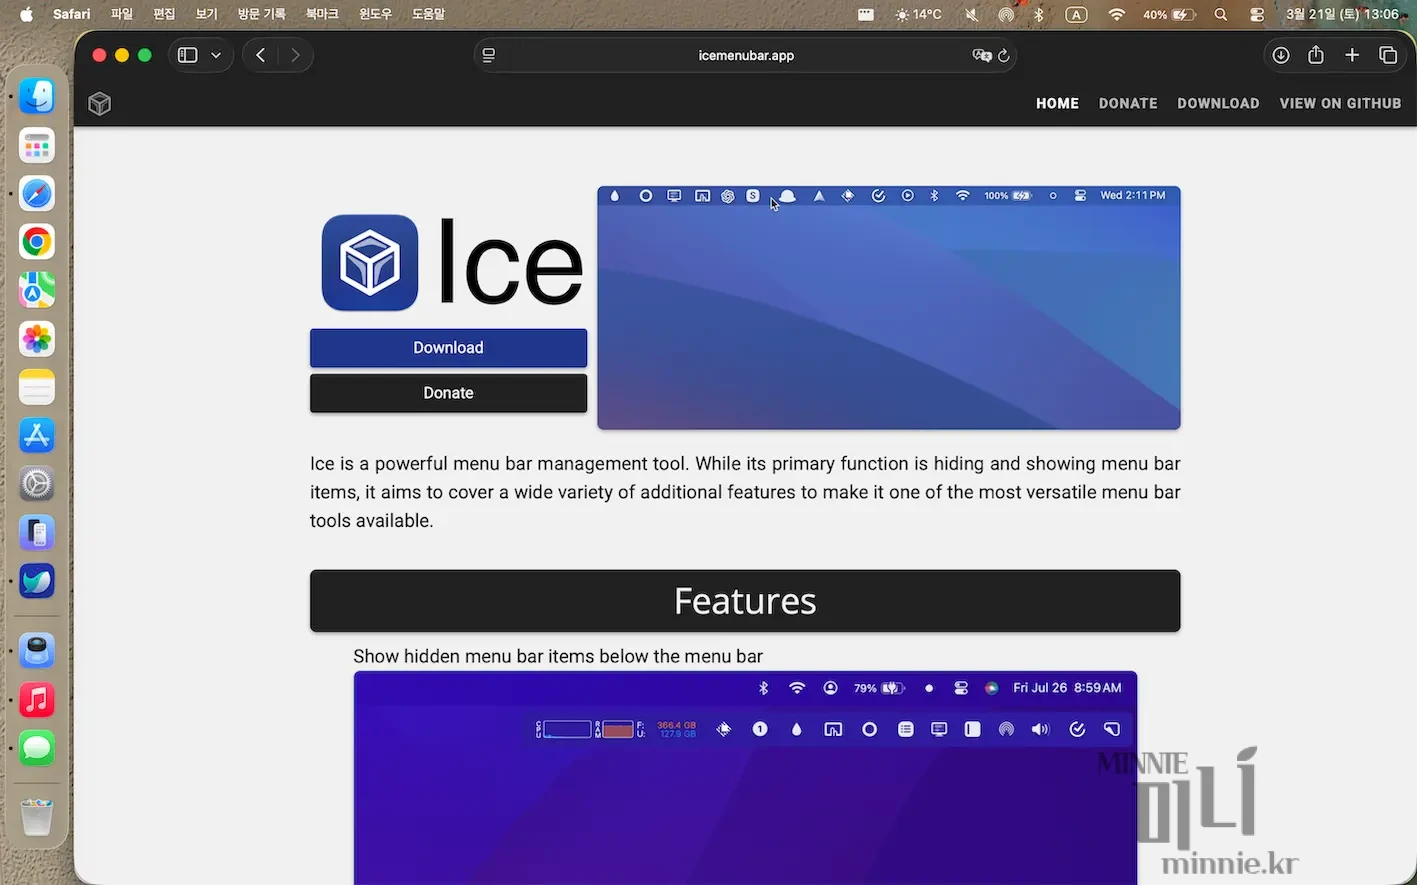
Task: Open Music from the Dock
Action: click(37, 700)
